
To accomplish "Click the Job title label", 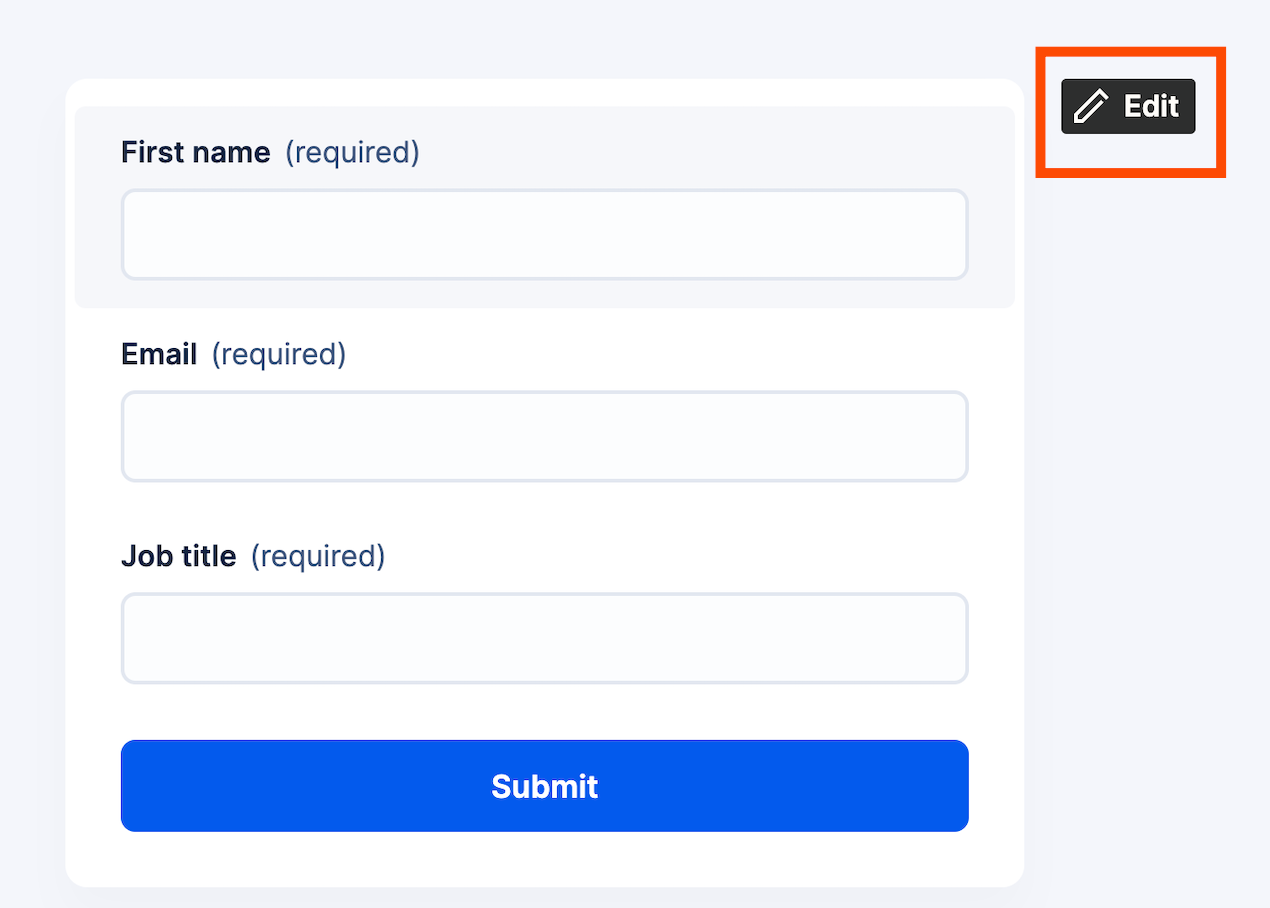I will pos(178,556).
